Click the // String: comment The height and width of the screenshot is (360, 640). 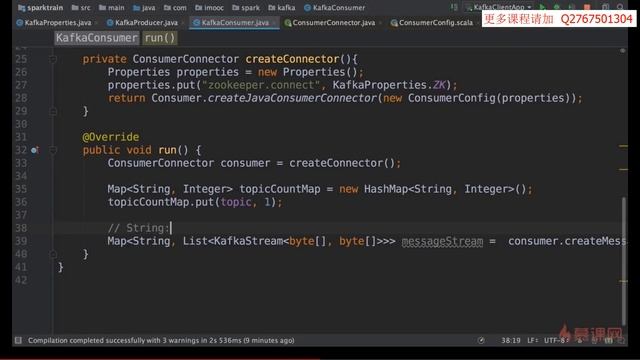pos(138,228)
